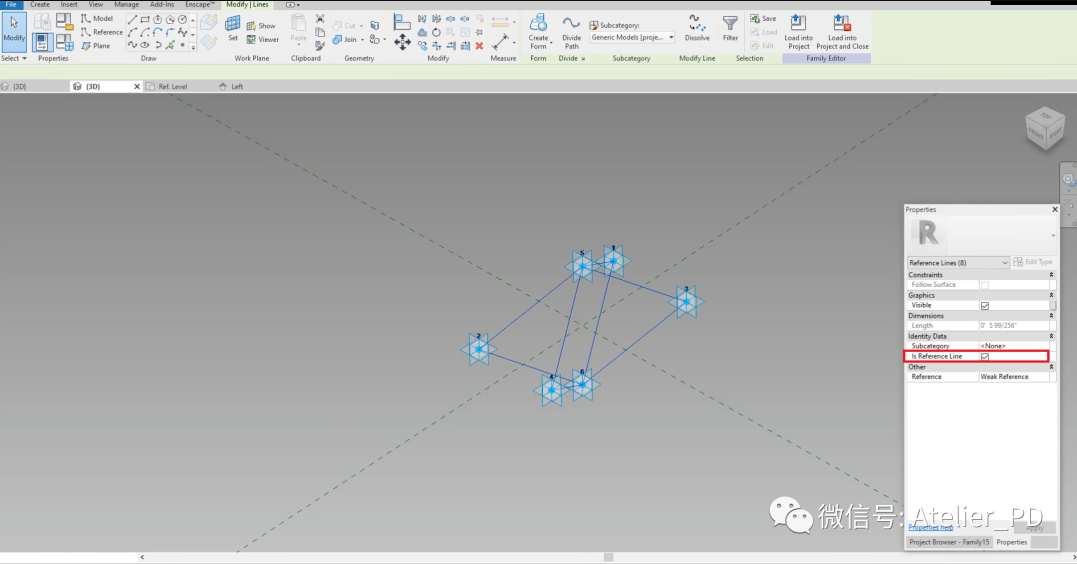Click Create Form
Viewport: 1077px width, 564px height.
538,32
